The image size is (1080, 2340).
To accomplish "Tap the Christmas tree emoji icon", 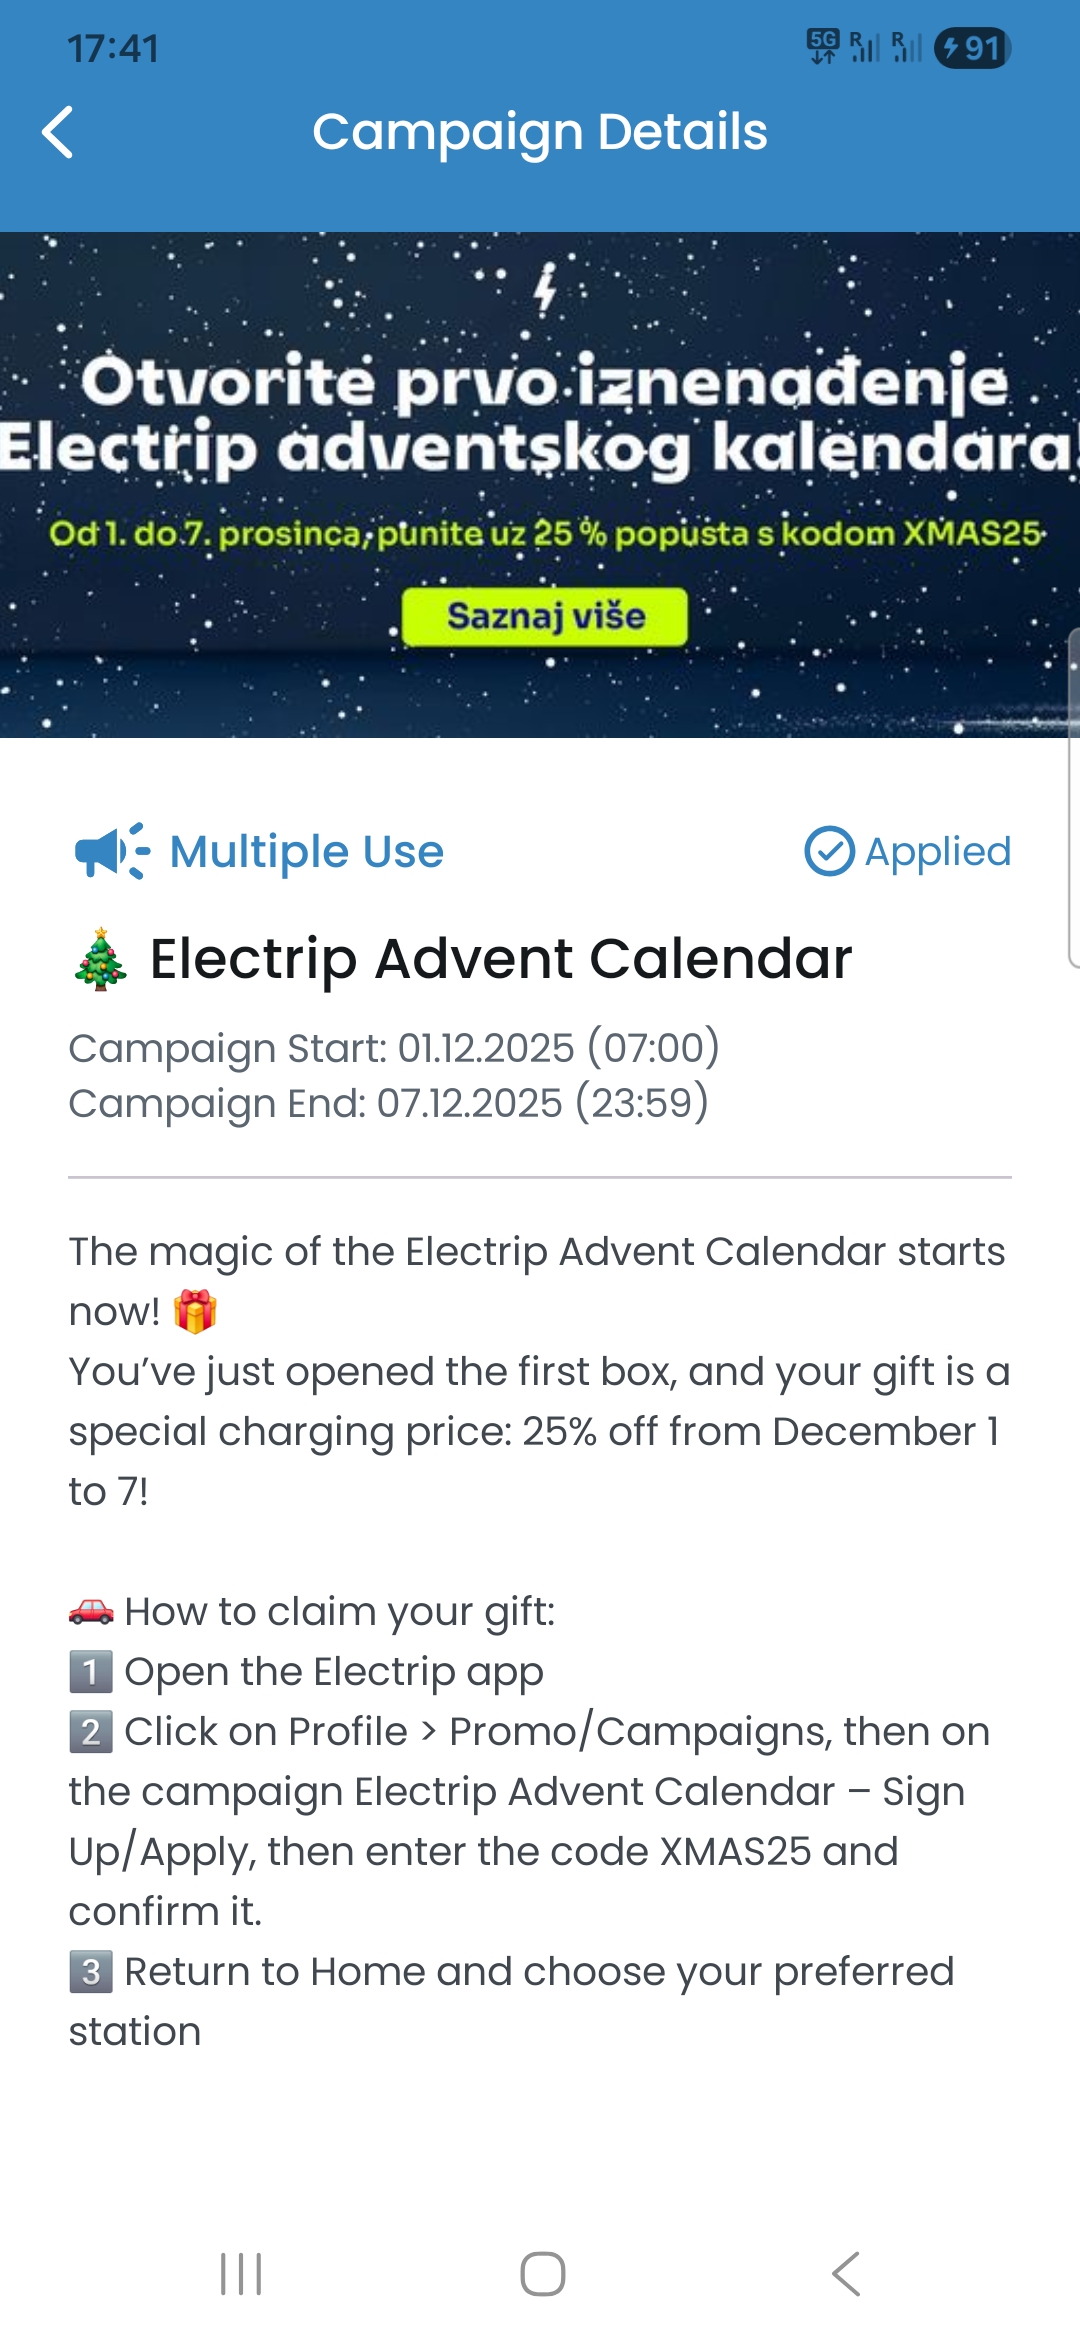I will (100, 960).
